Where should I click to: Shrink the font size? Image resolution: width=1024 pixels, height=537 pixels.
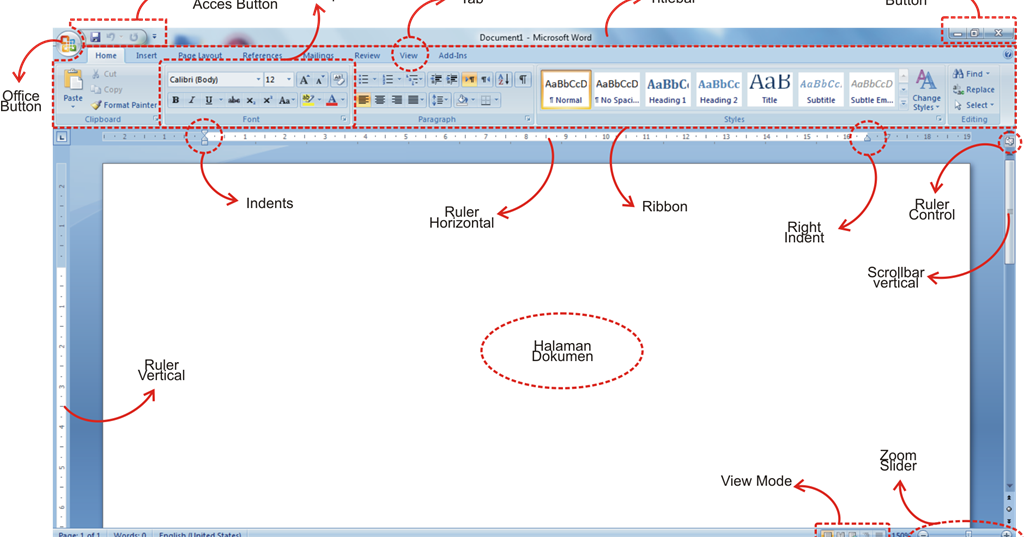[x=319, y=80]
